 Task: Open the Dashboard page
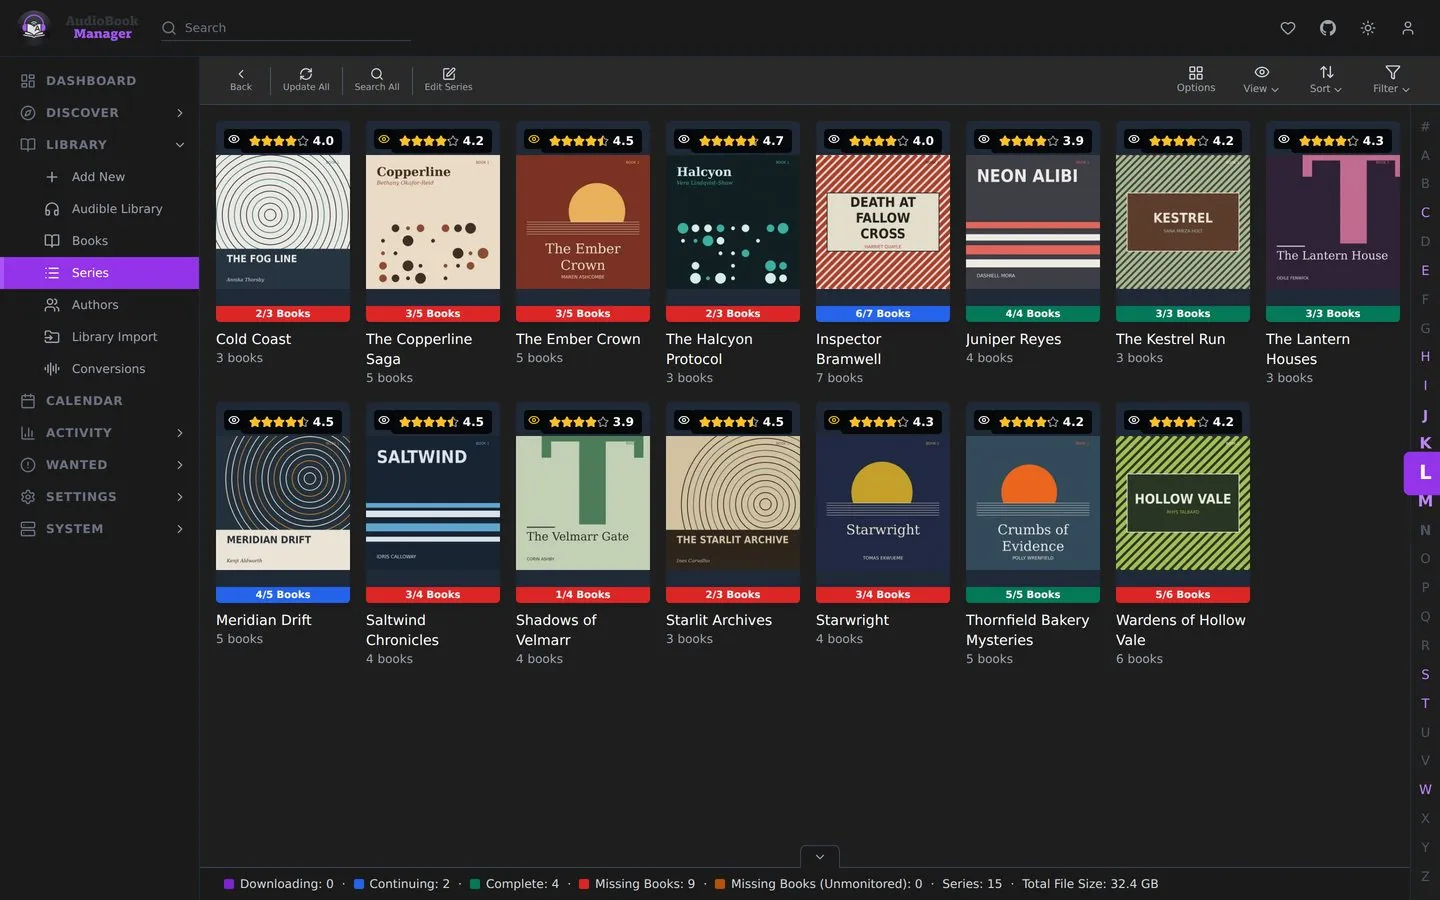pyautogui.click(x=91, y=81)
